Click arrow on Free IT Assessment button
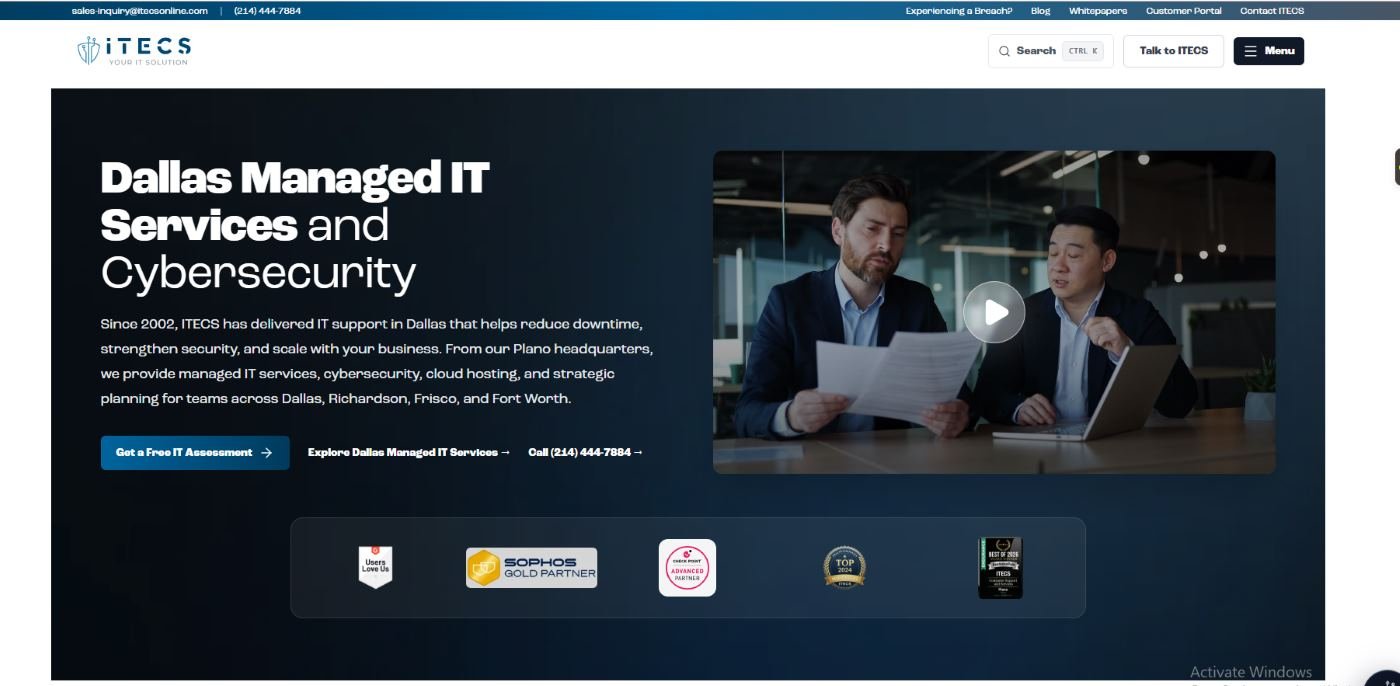Viewport: 1400px width, 686px height. (x=266, y=453)
